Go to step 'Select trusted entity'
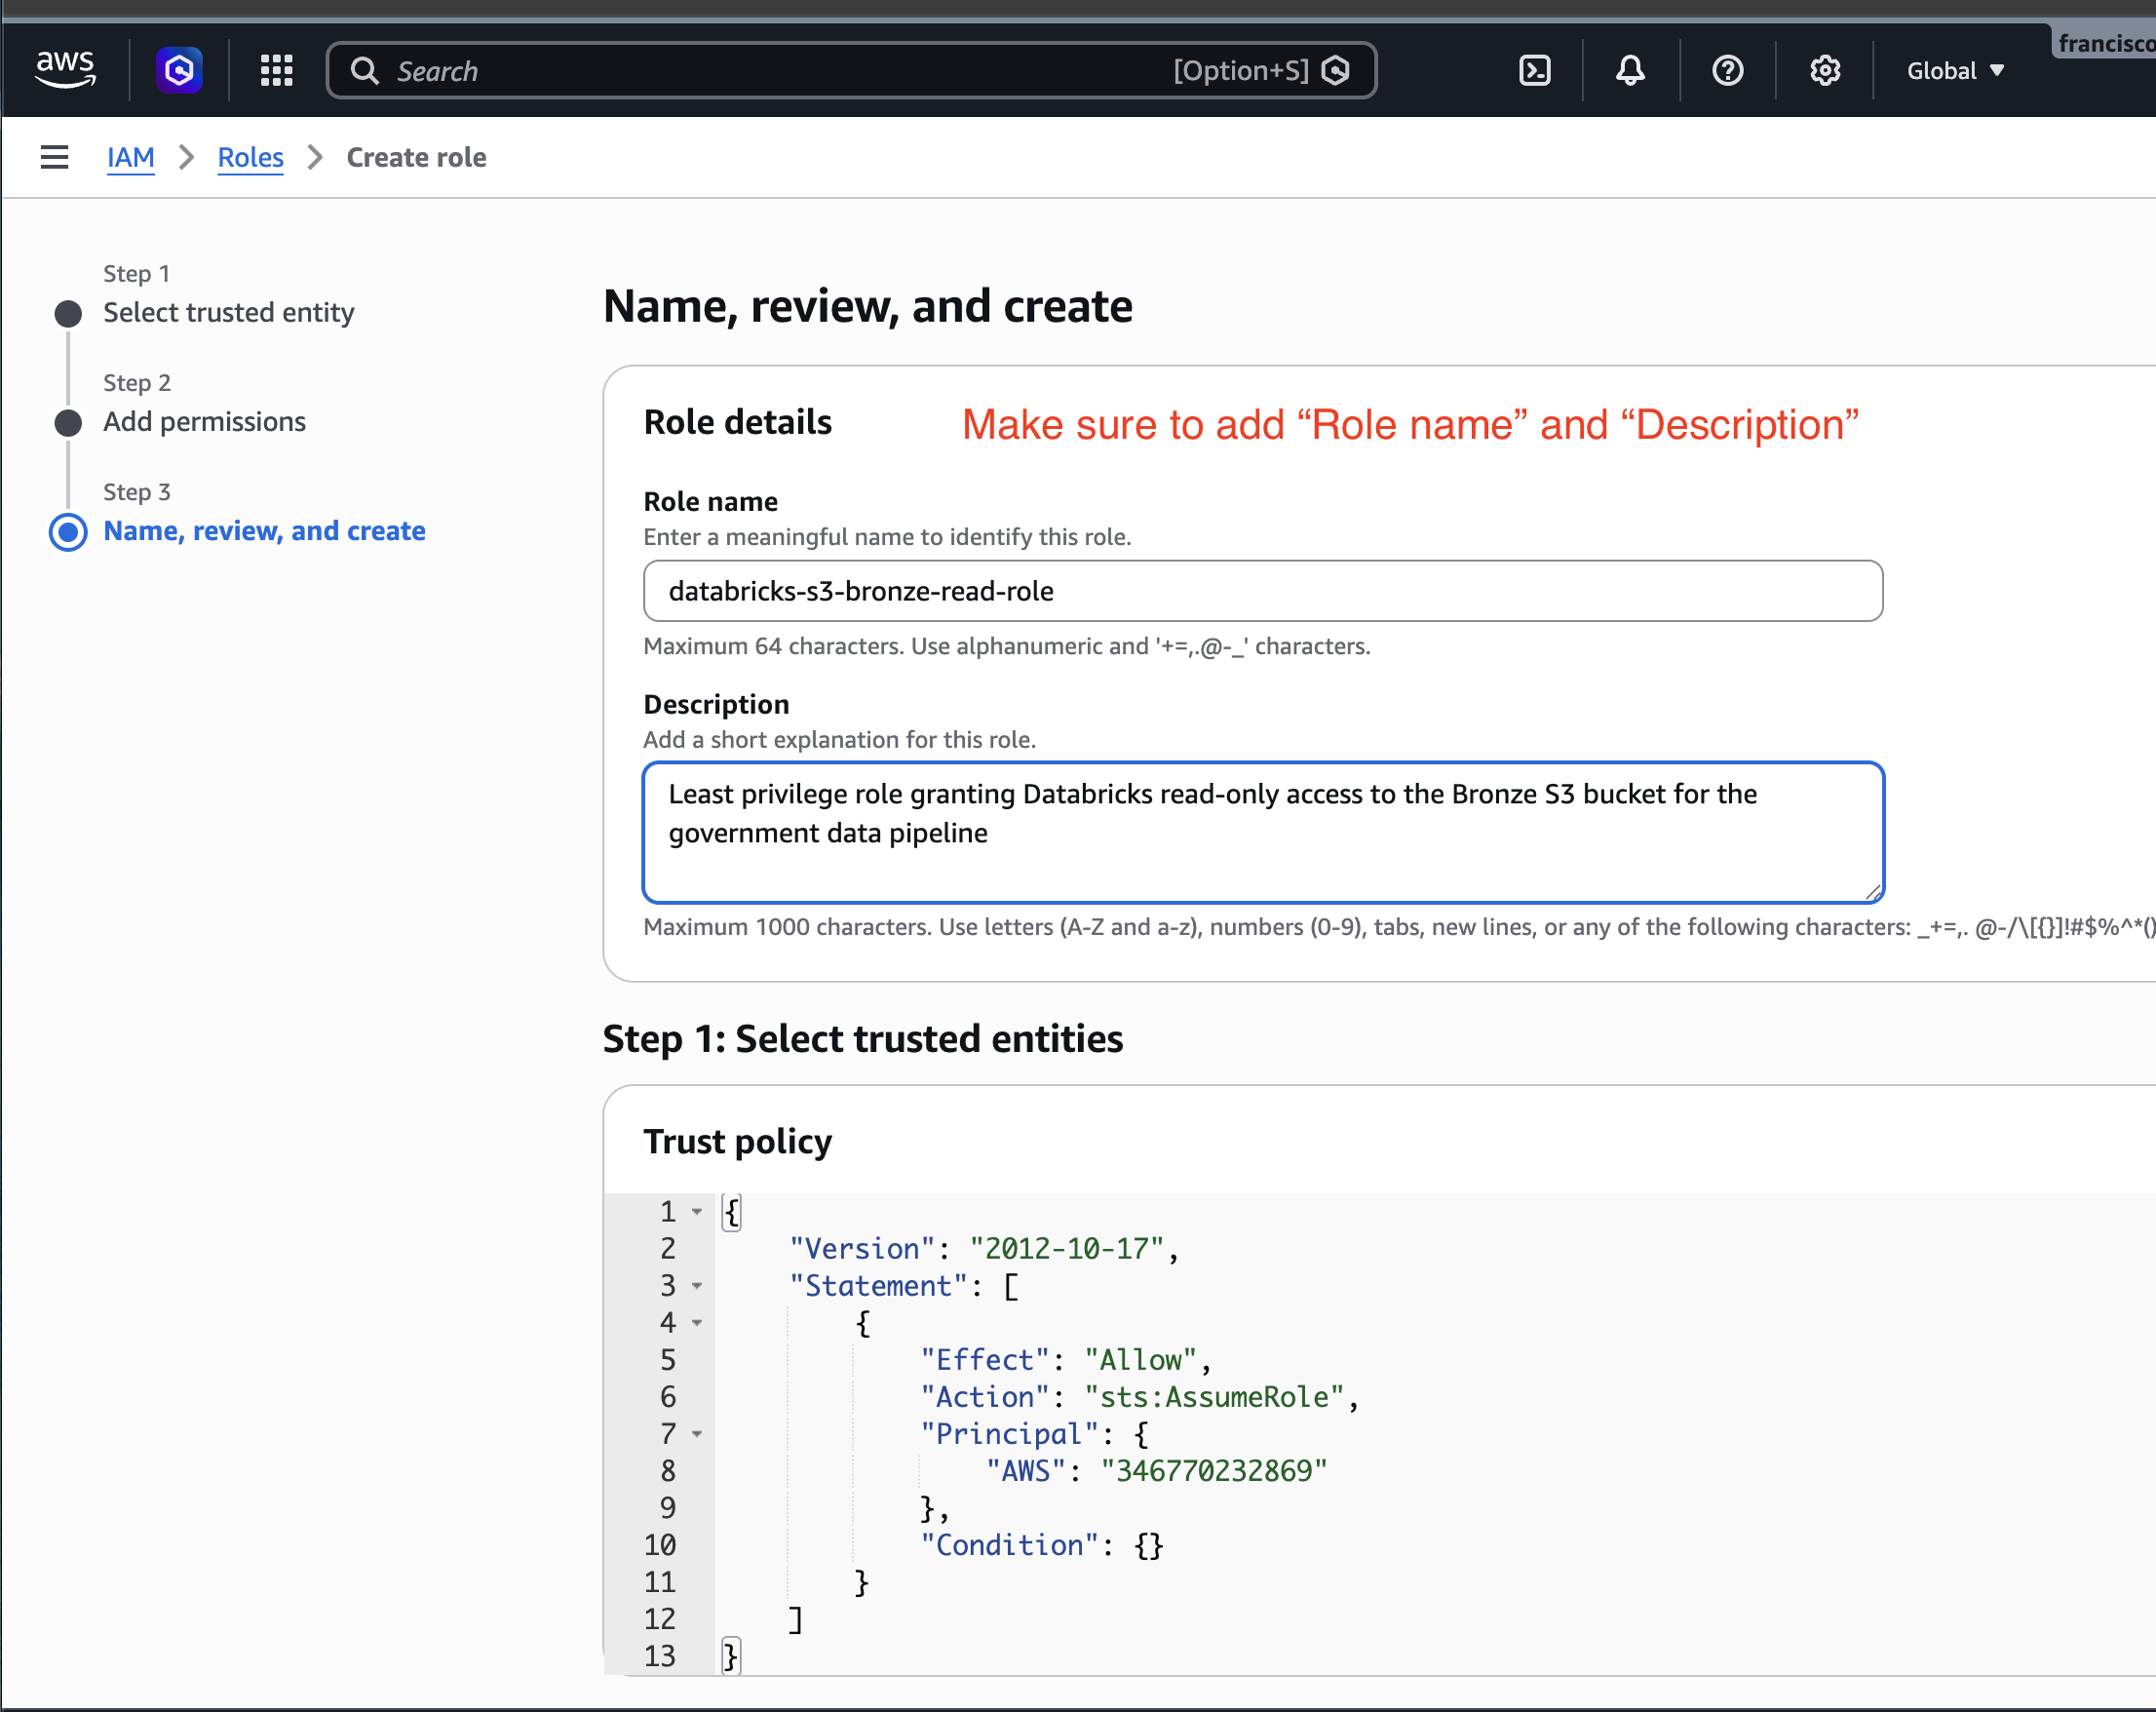Viewport: 2156px width, 1712px height. click(229, 312)
